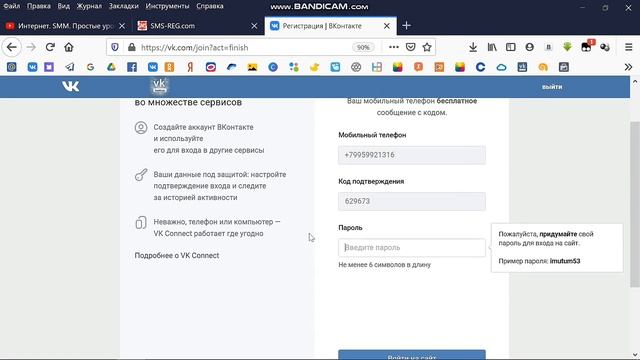Screen dimensions: 640x360
Task: Open the Правка menu
Action: pos(39,6)
